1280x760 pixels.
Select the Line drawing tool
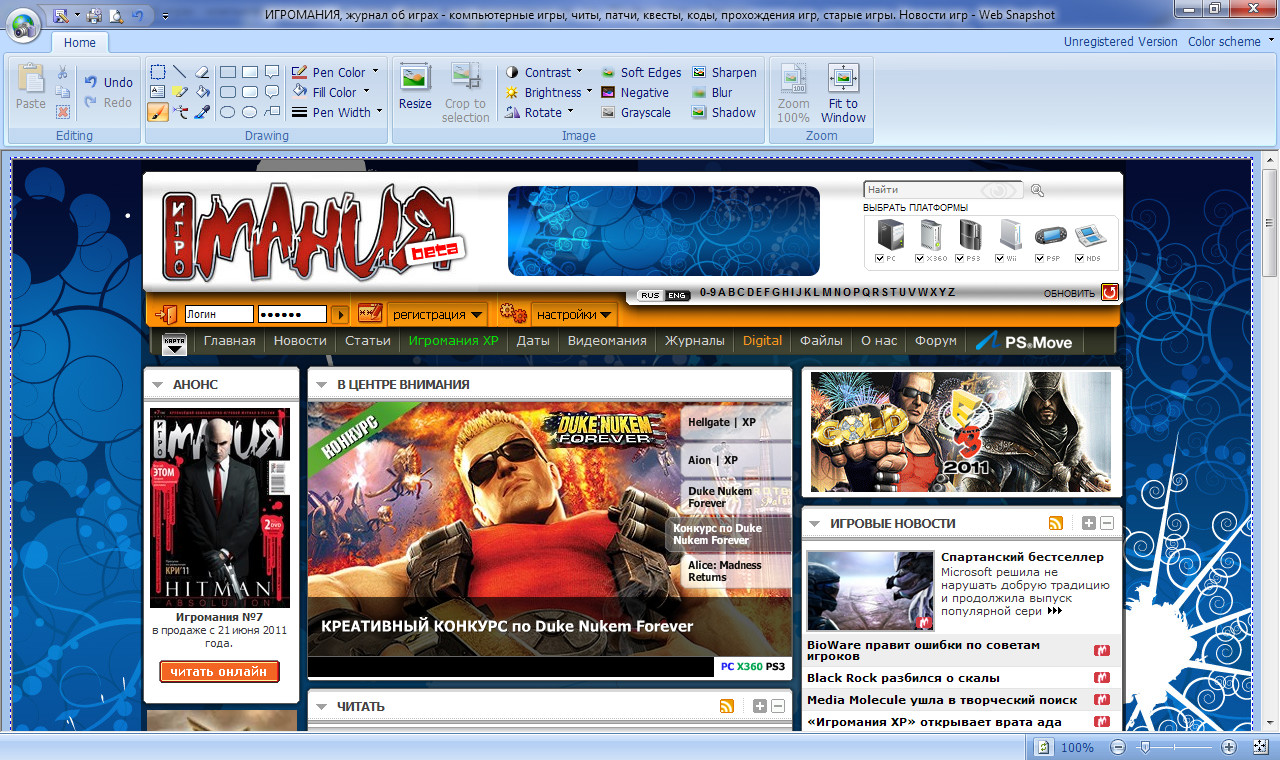click(179, 72)
